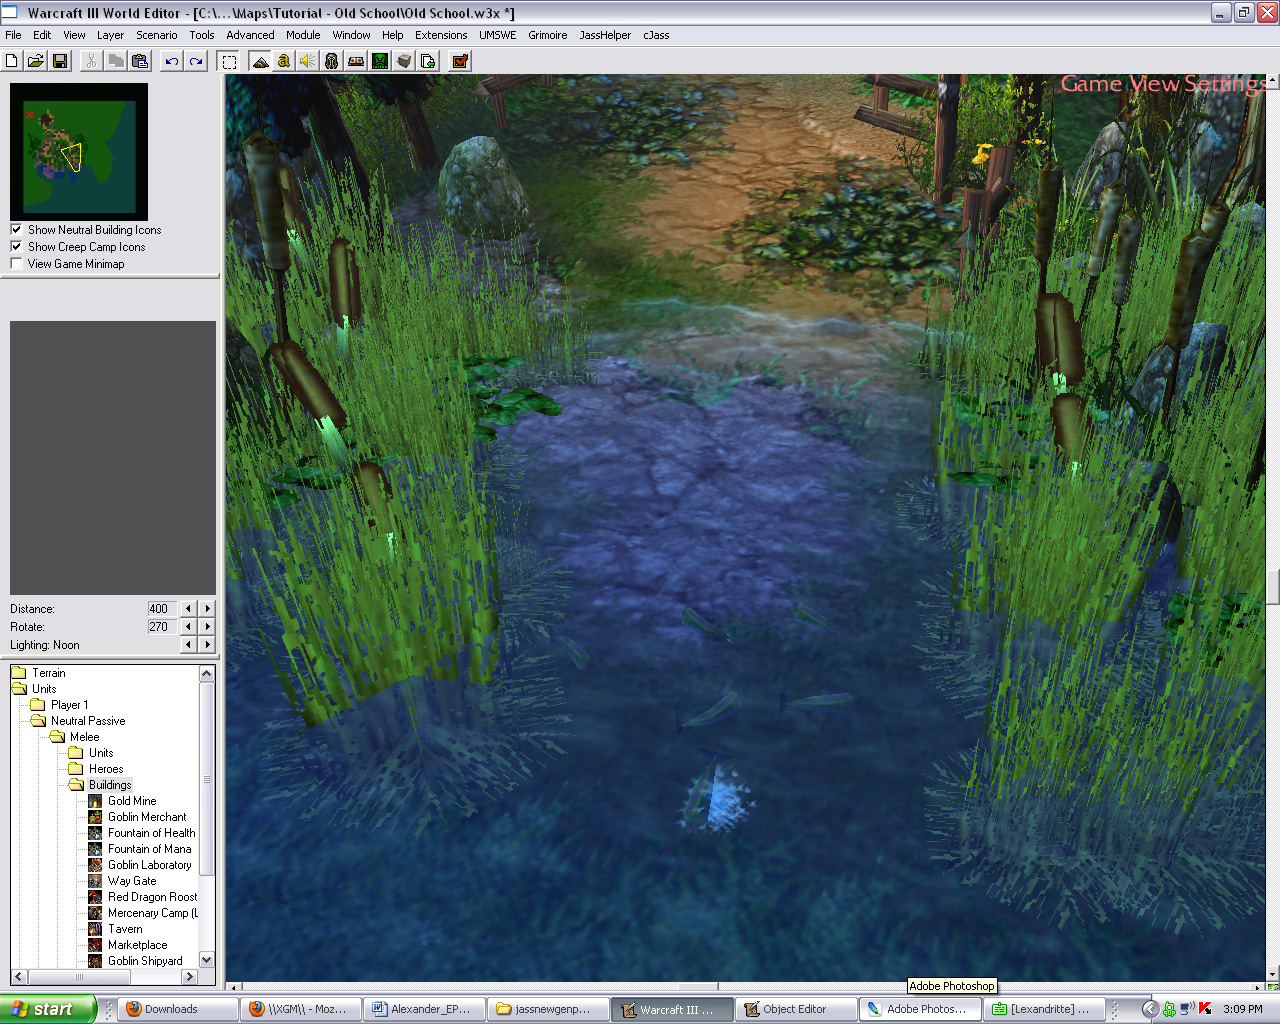The height and width of the screenshot is (1024, 1280).
Task: Open a map with the folder toolbar icon
Action: click(36, 61)
